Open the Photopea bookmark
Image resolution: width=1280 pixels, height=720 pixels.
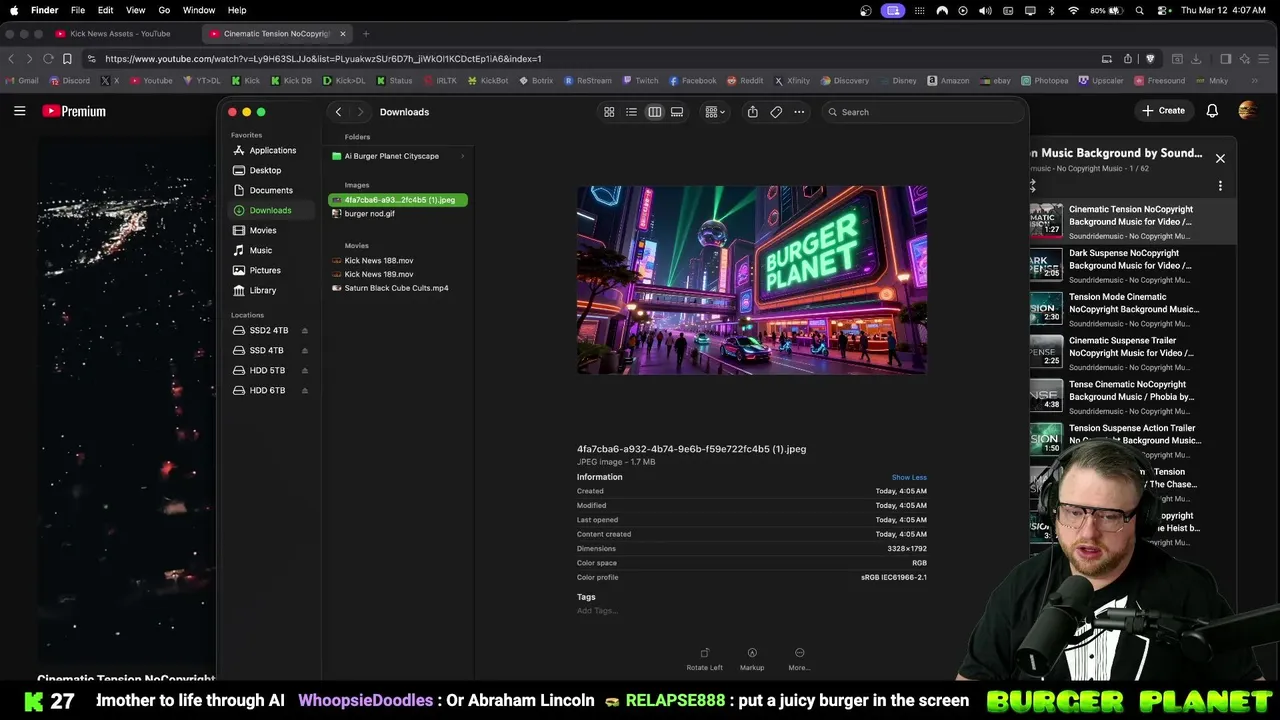pyautogui.click(x=1044, y=80)
